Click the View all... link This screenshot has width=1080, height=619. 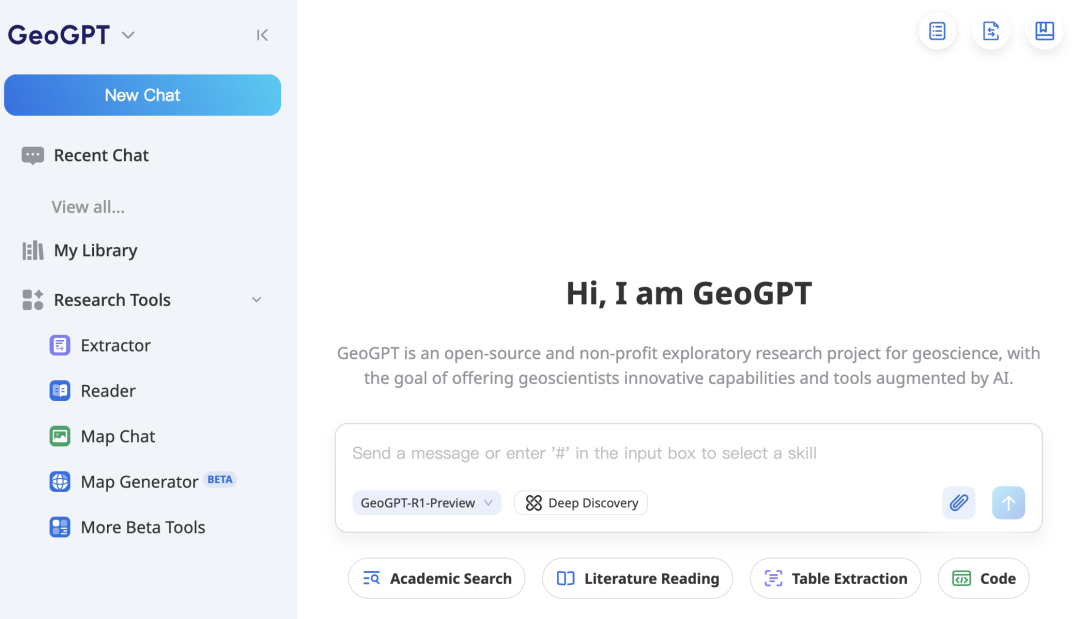tap(88, 207)
